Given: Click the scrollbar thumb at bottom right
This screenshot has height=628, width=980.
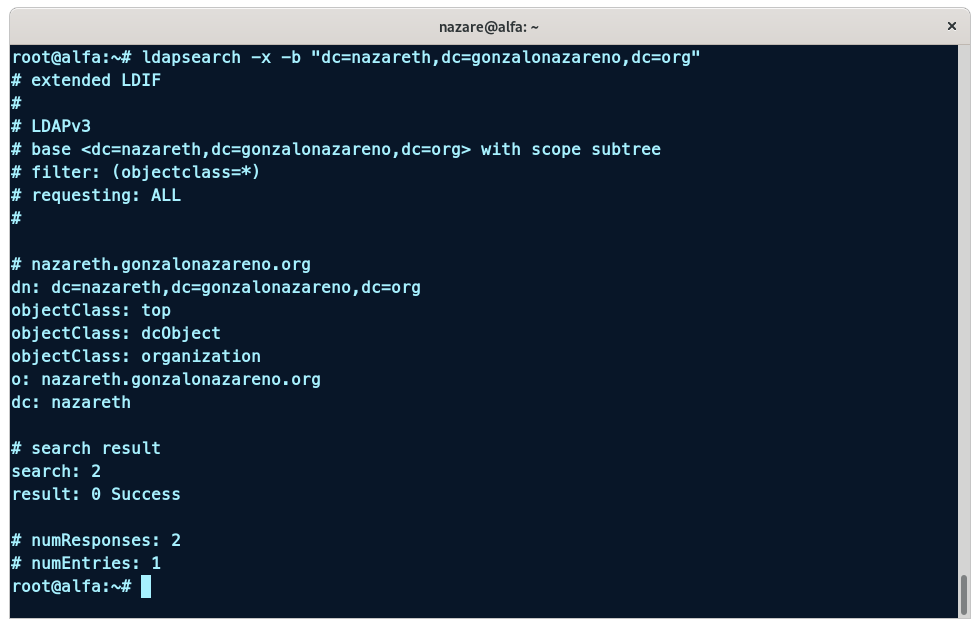Looking at the screenshot, I should click(964, 595).
